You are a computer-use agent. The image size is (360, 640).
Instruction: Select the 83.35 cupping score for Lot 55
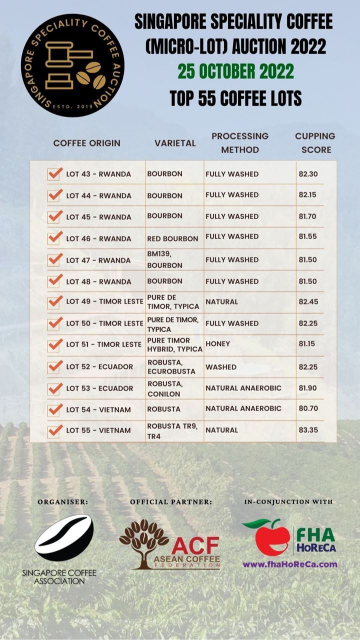(x=309, y=430)
